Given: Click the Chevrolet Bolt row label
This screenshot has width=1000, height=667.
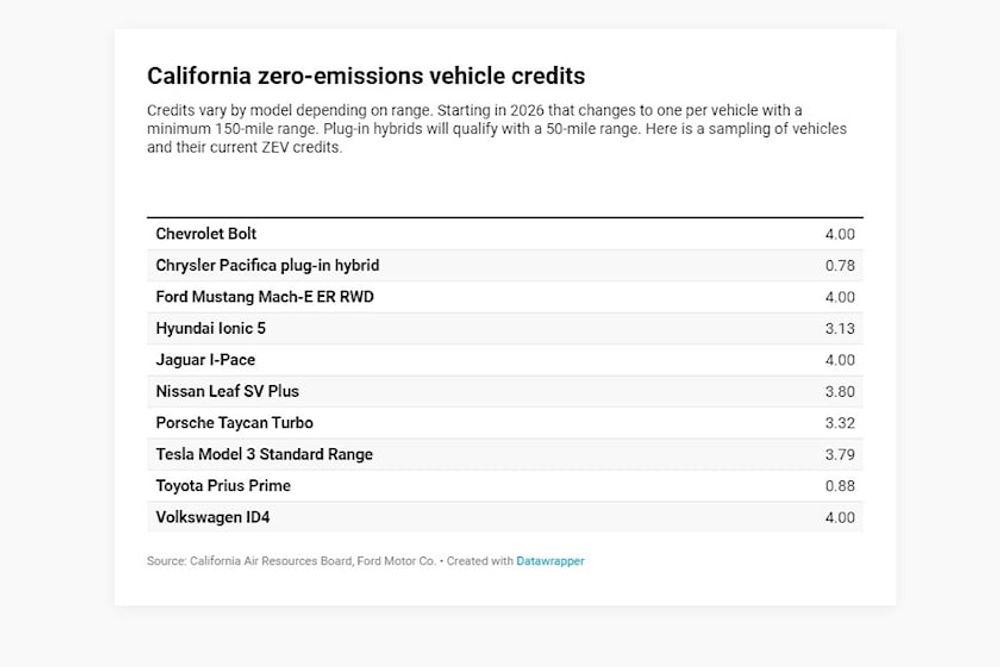Looking at the screenshot, I should (x=206, y=234).
